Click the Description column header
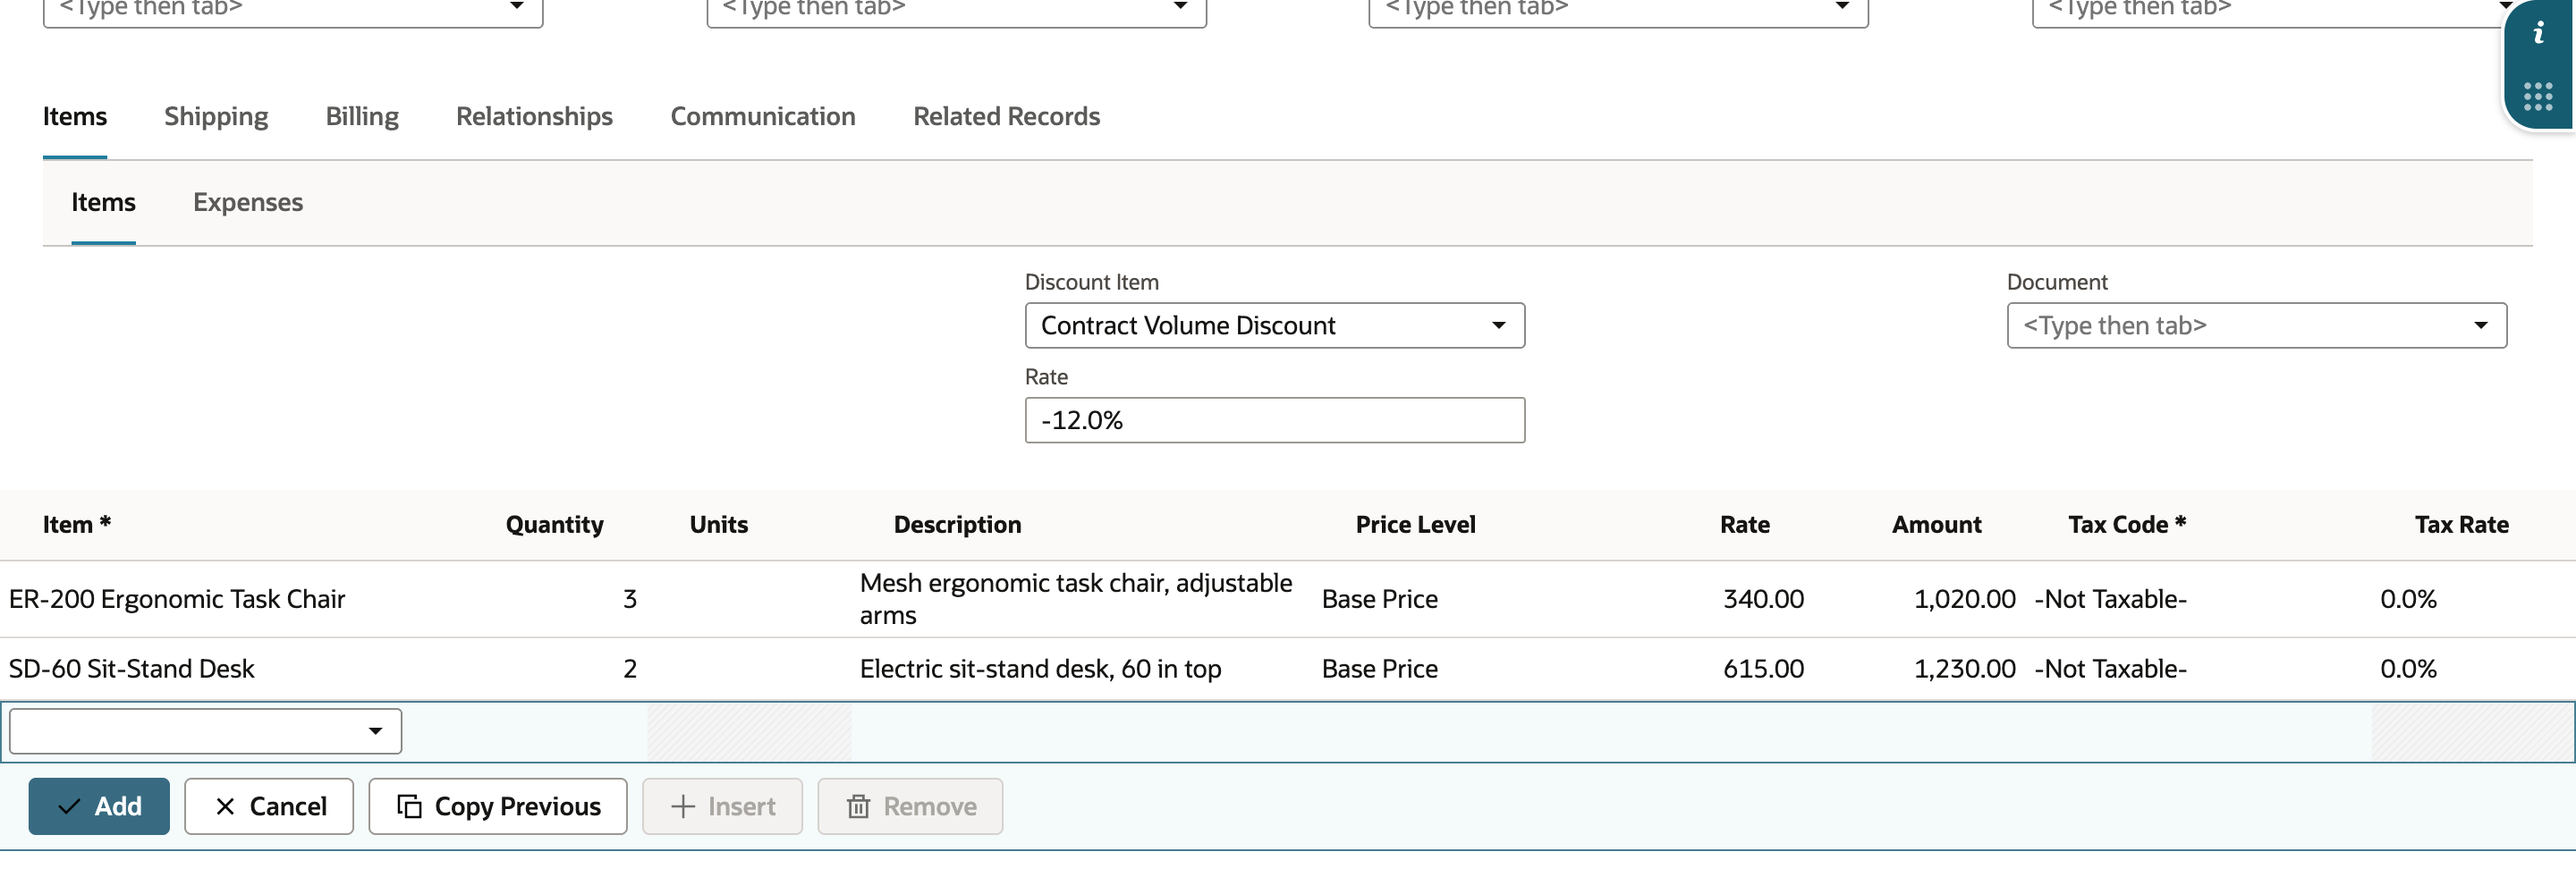2576x894 pixels. [x=957, y=525]
